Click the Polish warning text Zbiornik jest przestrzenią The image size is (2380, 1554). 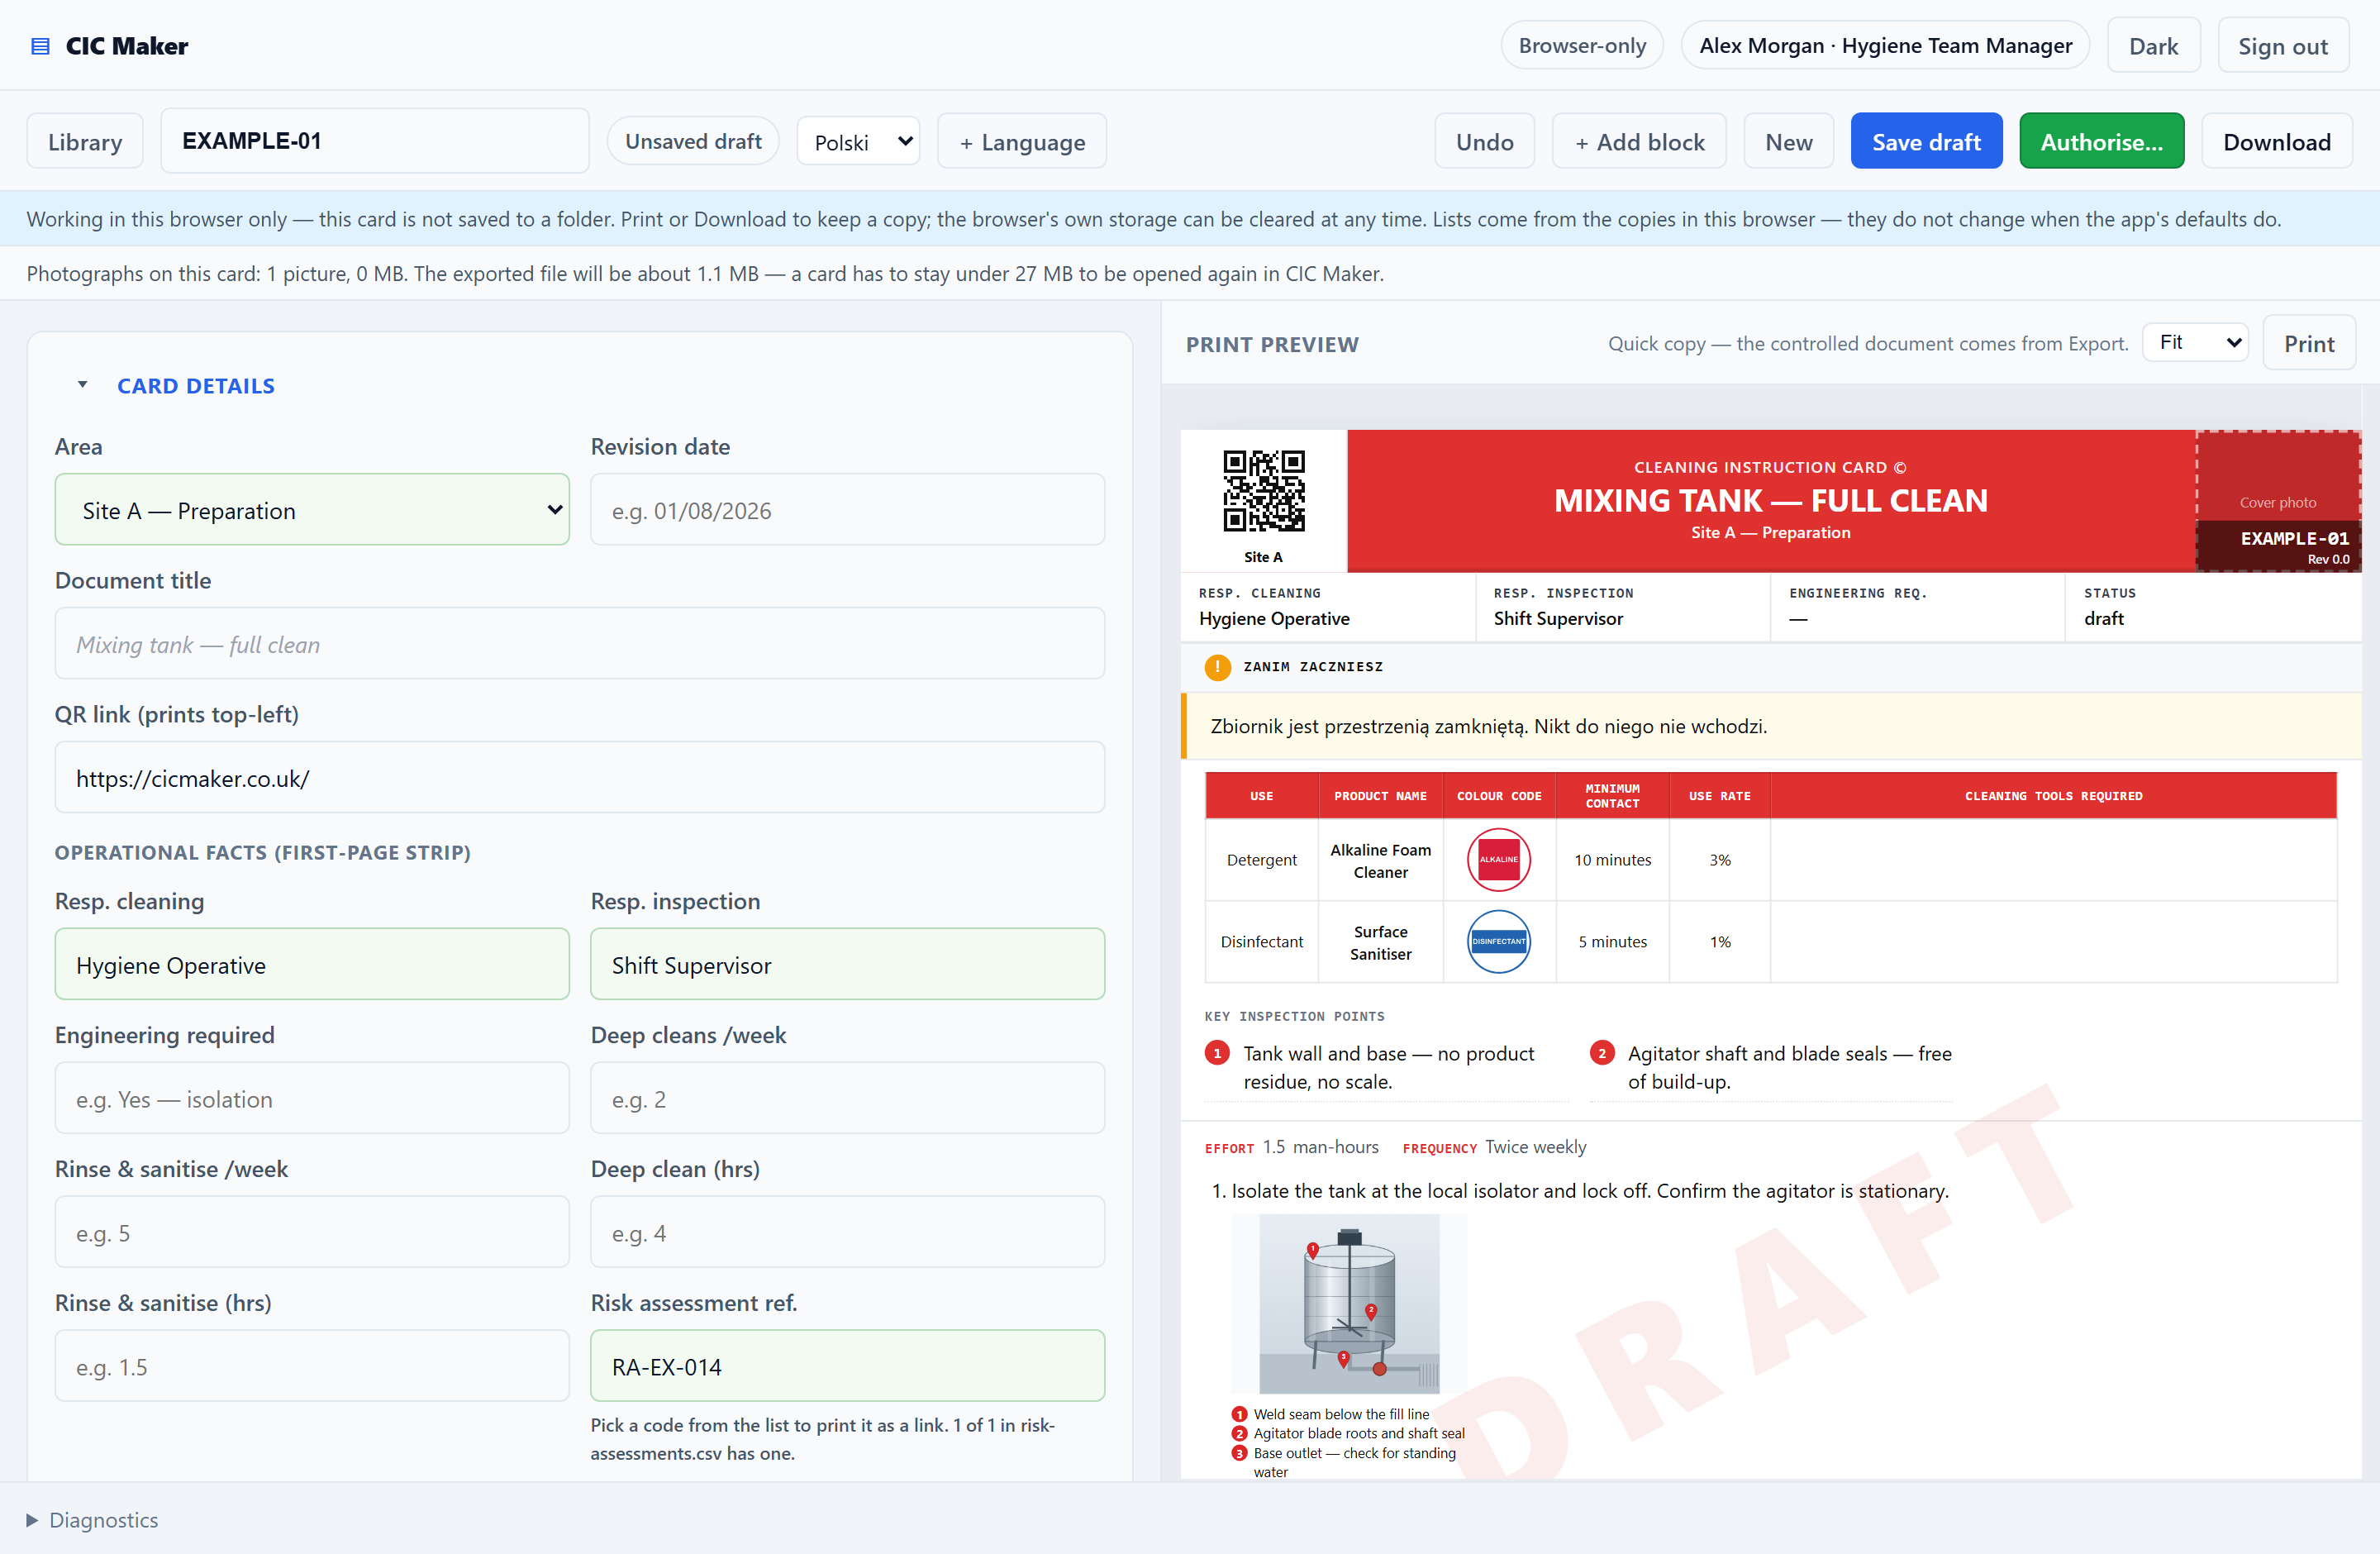tap(1488, 726)
